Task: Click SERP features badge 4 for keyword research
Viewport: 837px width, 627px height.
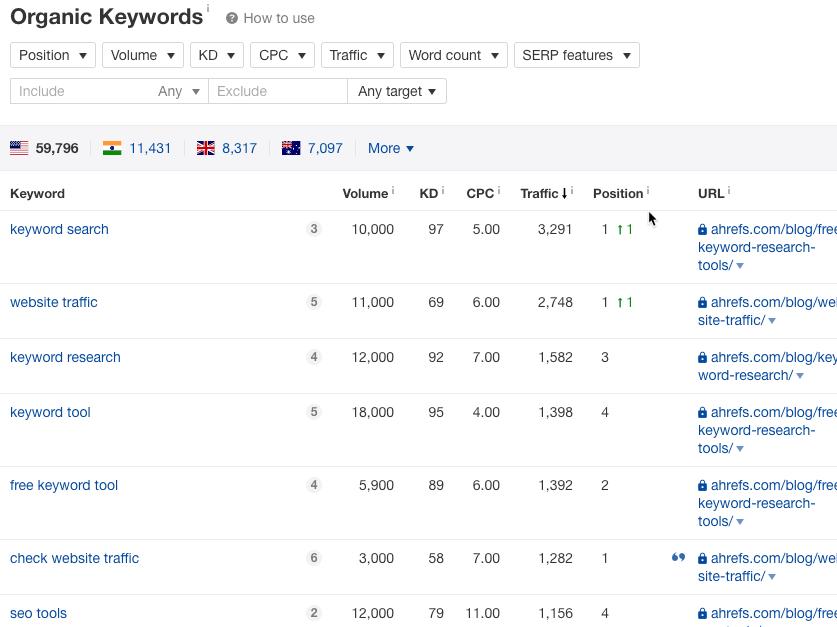Action: 314,357
